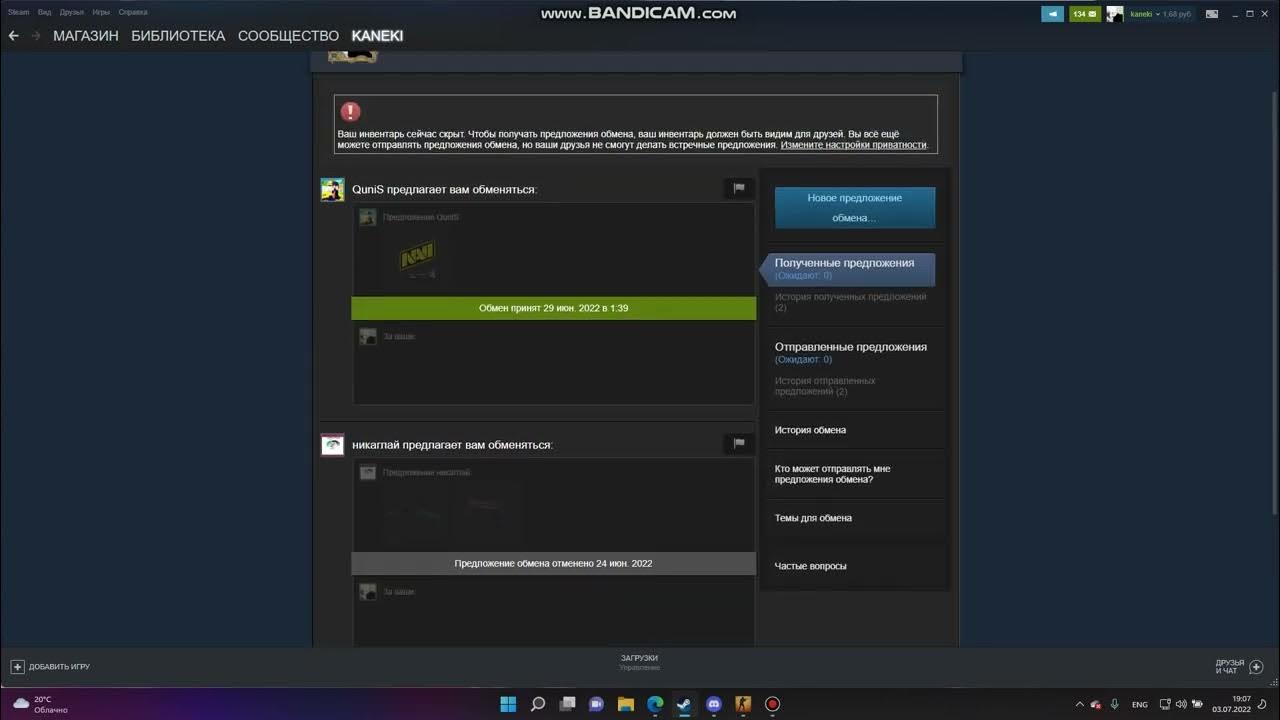Open никаглай avatar in trade offer
The width and height of the screenshot is (1280, 720).
[x=332, y=445]
